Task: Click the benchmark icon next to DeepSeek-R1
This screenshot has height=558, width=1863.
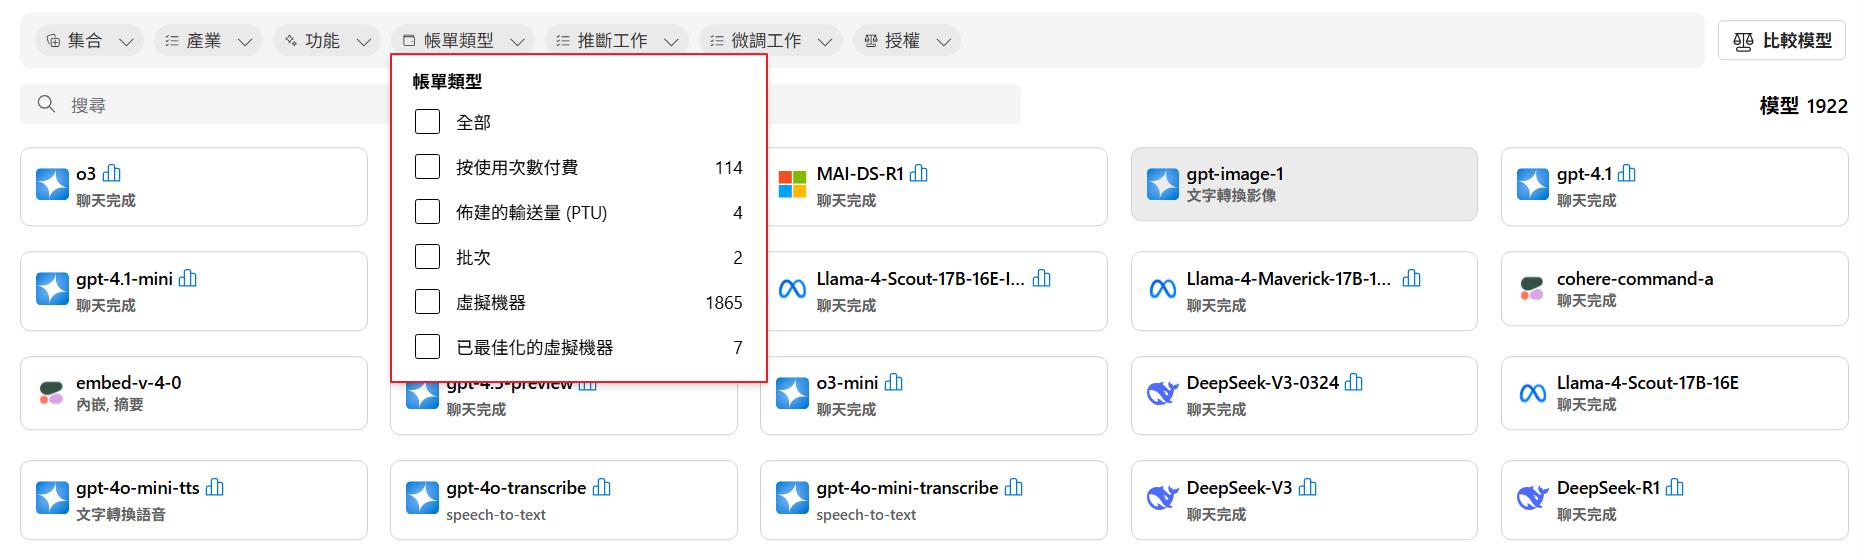Action: pyautogui.click(x=1675, y=488)
